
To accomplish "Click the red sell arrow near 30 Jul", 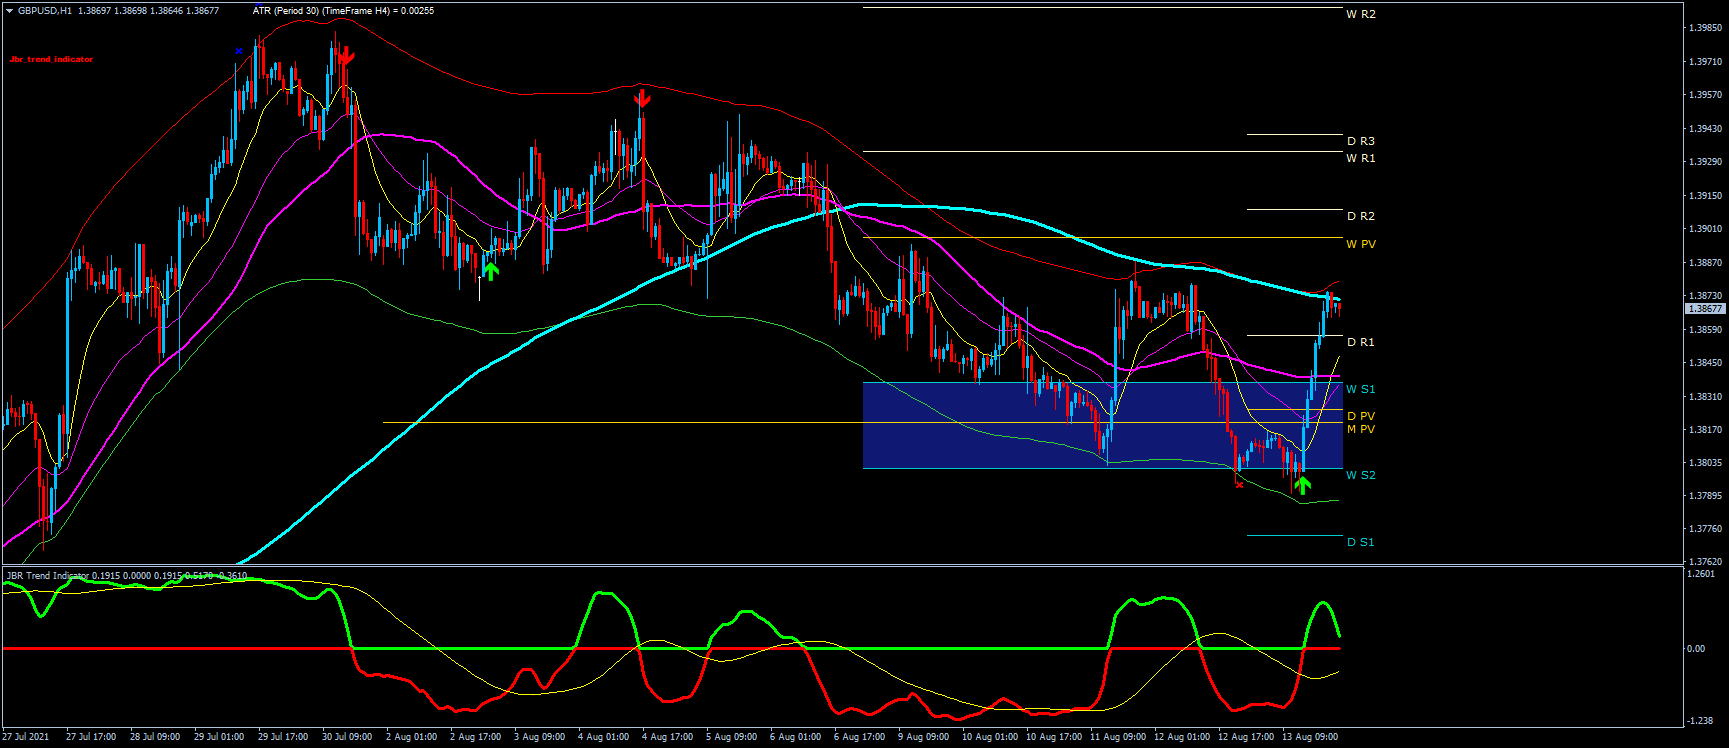I will [x=345, y=56].
